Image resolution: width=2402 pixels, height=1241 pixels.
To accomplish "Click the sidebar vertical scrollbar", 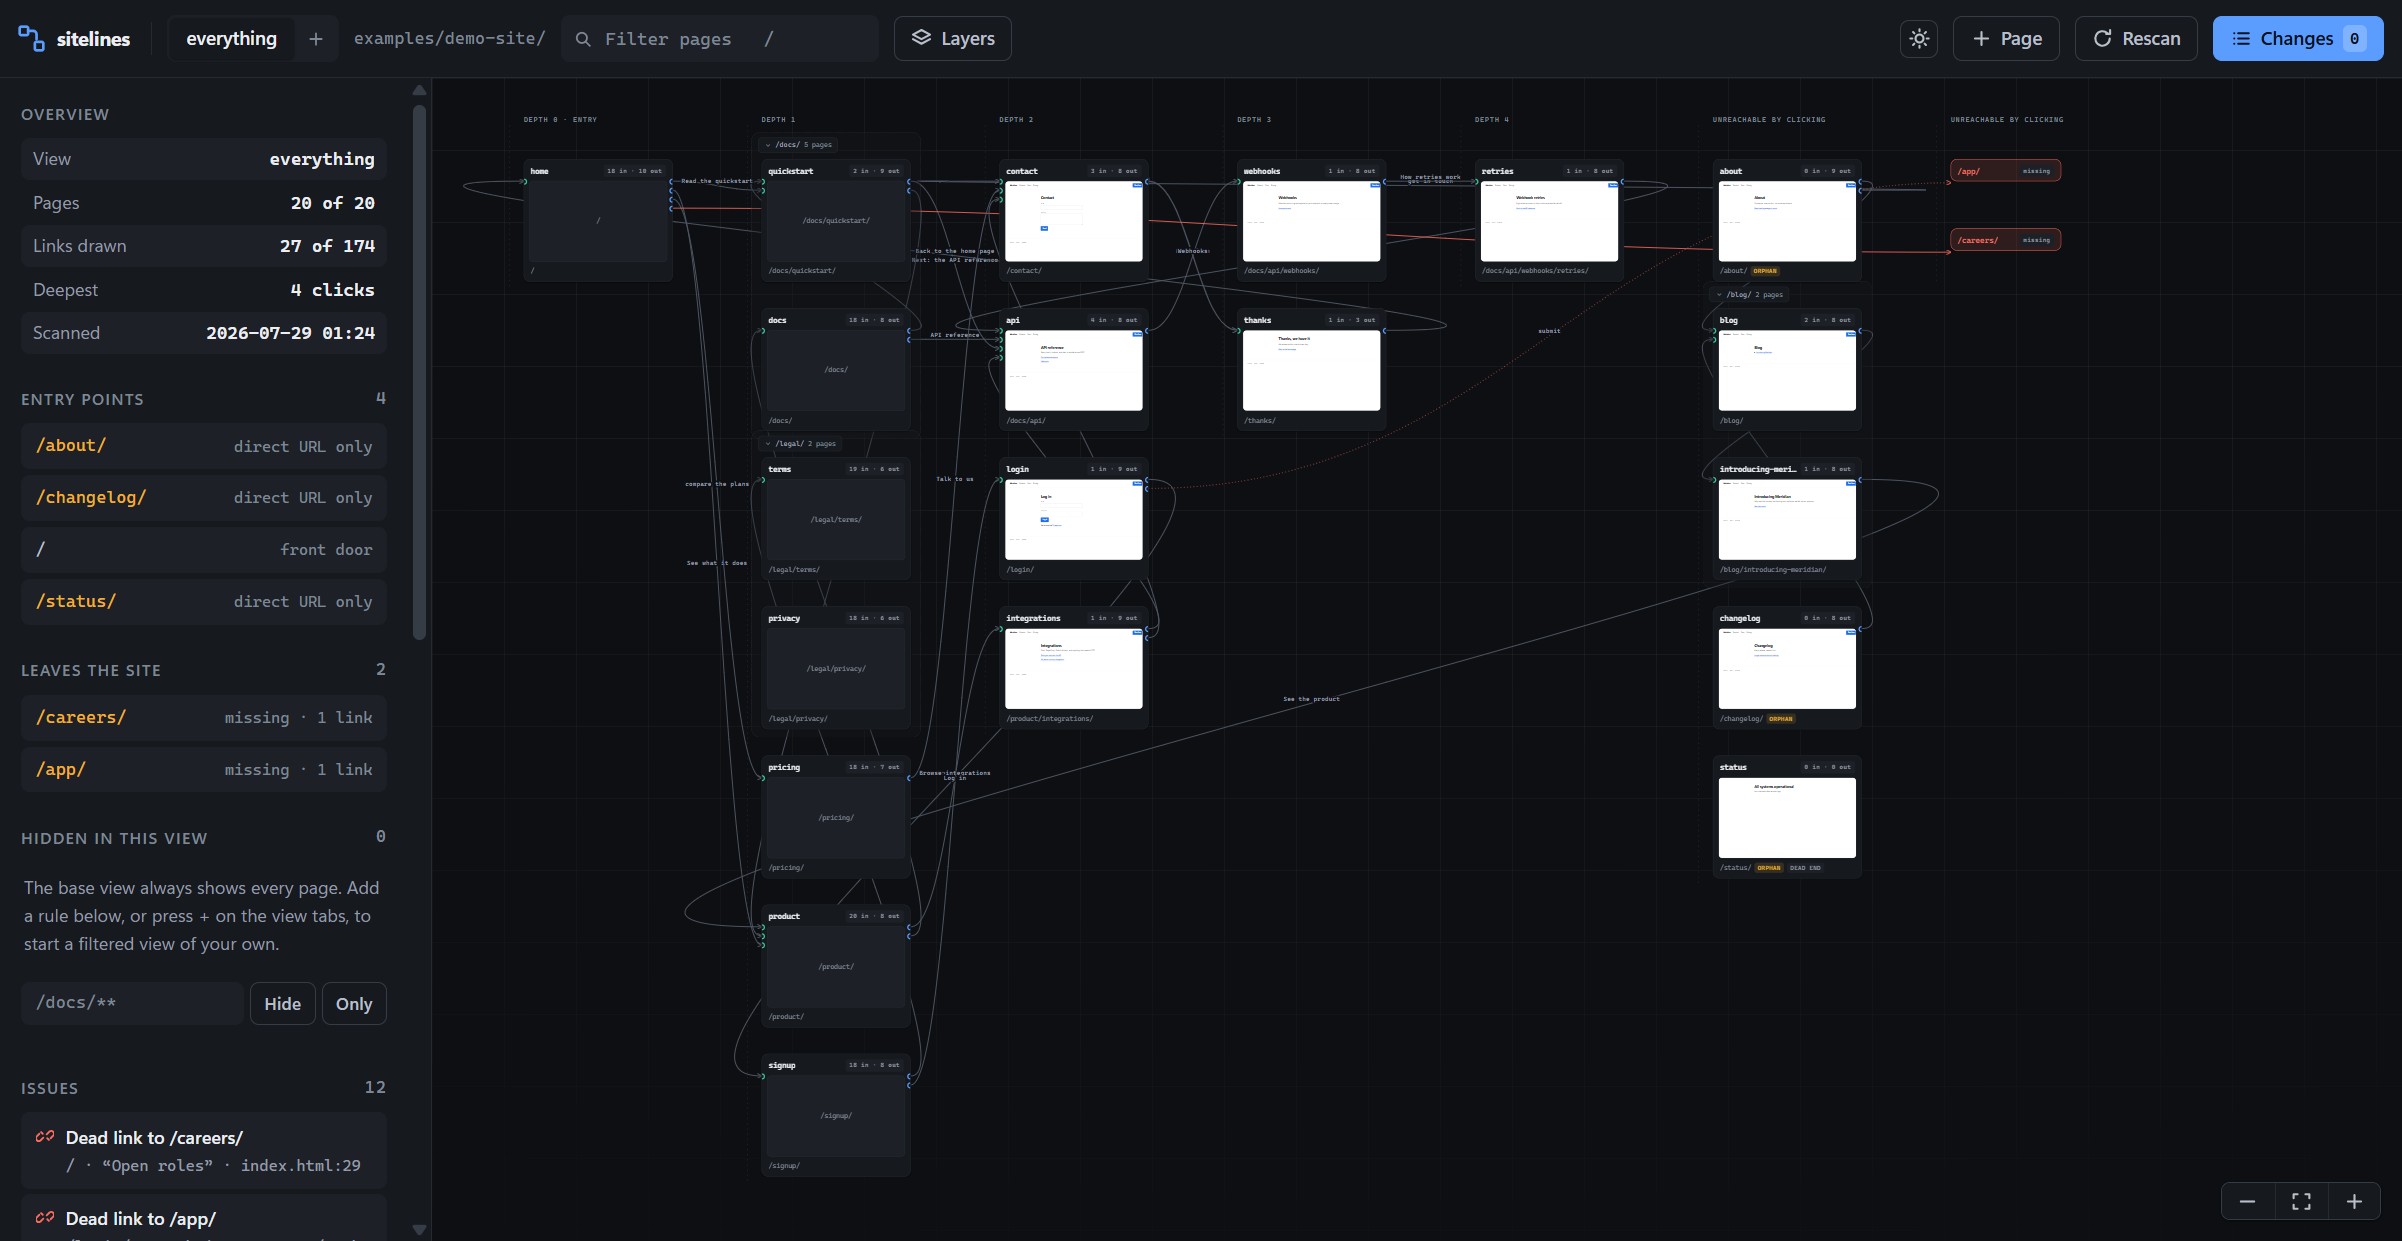I will tap(419, 370).
